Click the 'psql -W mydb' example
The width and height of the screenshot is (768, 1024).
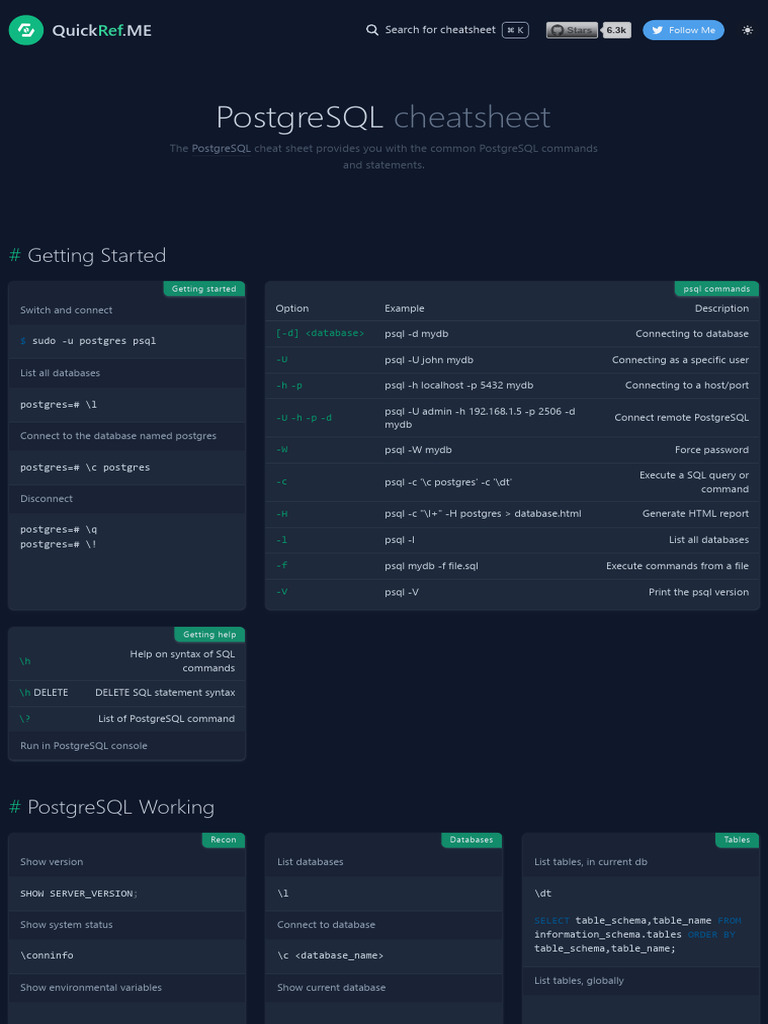tap(418, 449)
